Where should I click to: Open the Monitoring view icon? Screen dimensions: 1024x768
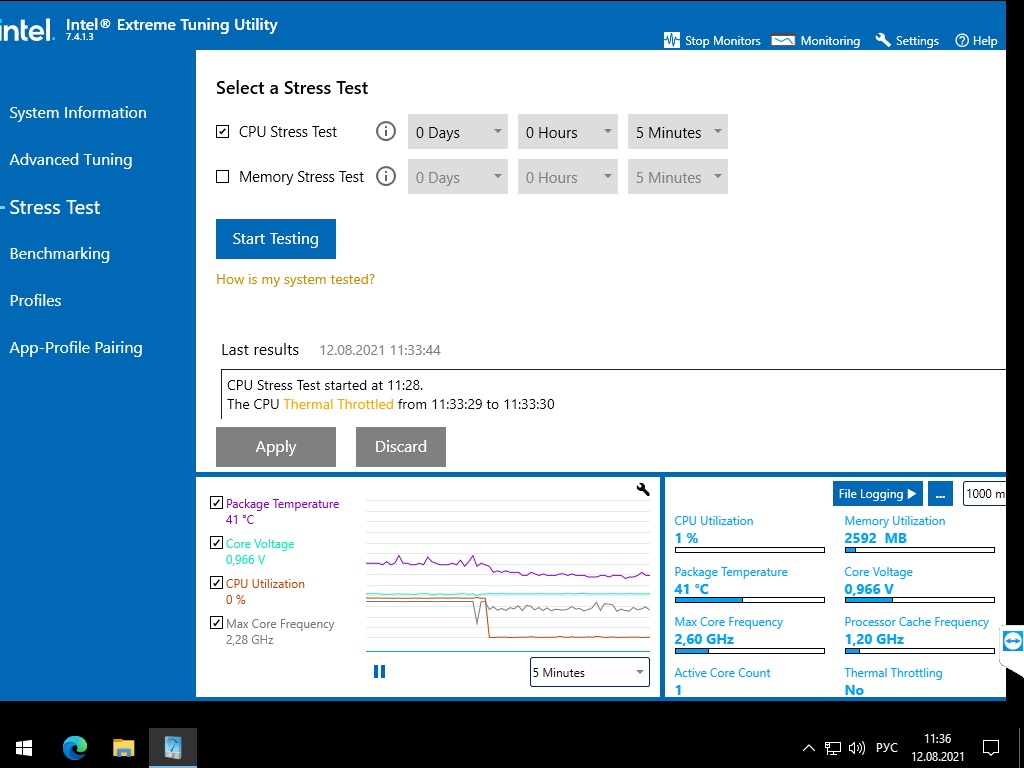pos(783,40)
